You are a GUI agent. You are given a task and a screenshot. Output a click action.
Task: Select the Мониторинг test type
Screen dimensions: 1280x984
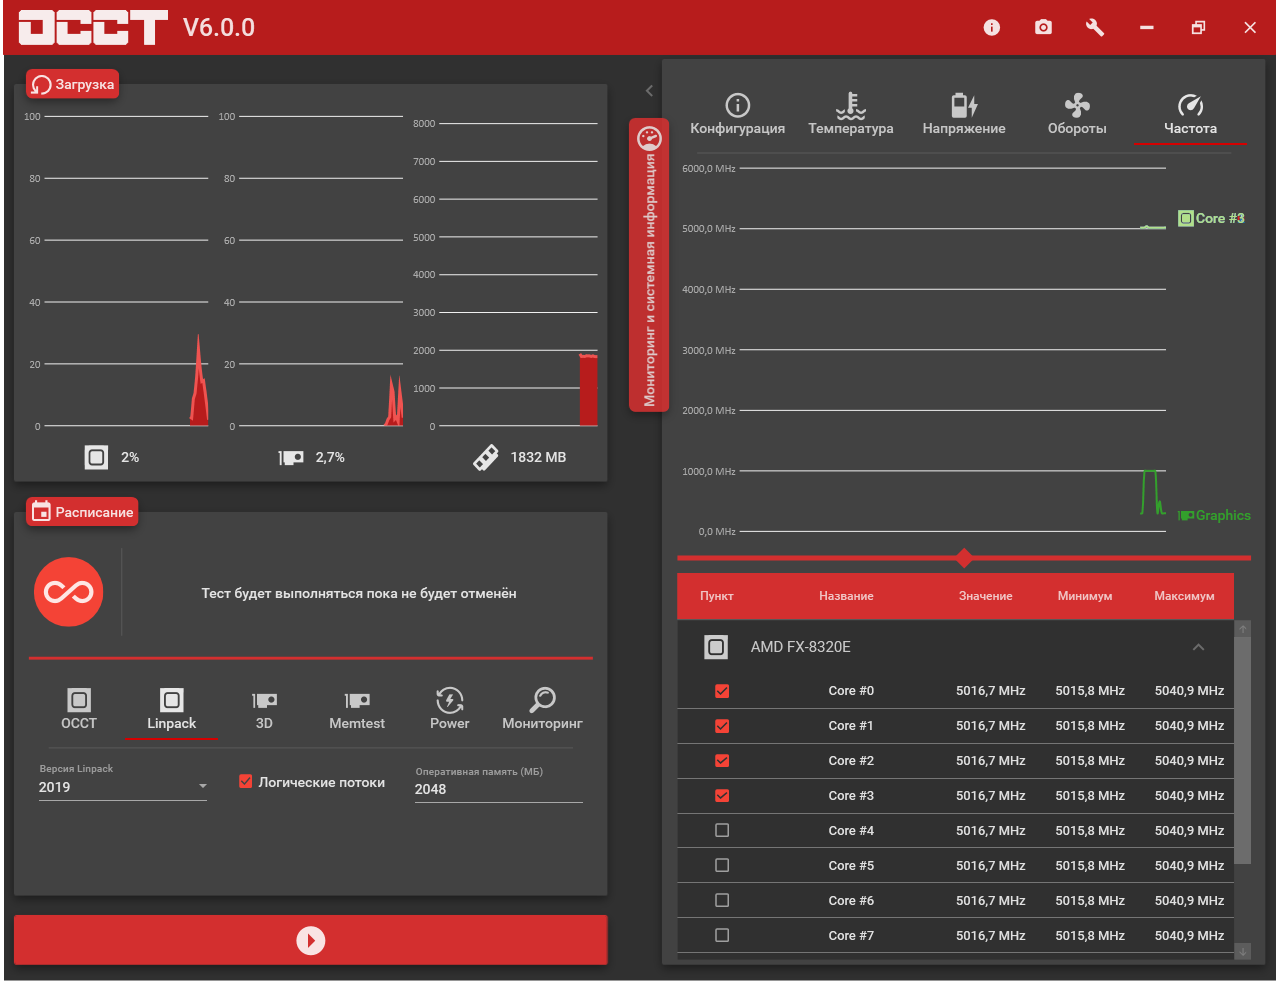(542, 709)
